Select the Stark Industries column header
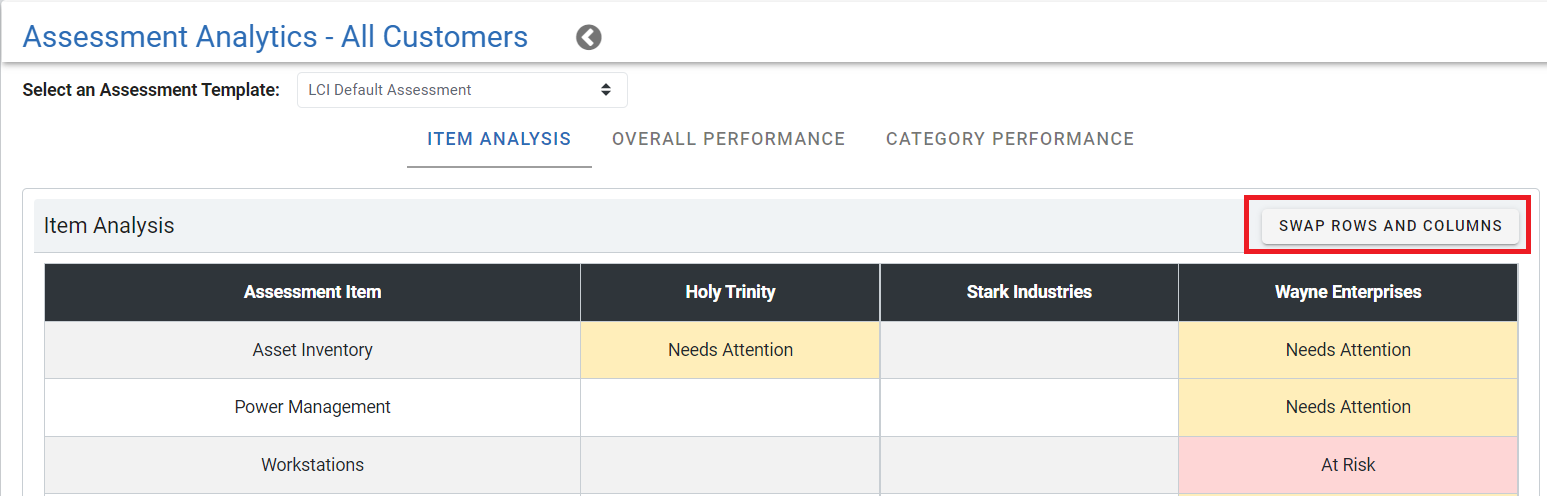The image size is (1547, 496). tap(1029, 292)
